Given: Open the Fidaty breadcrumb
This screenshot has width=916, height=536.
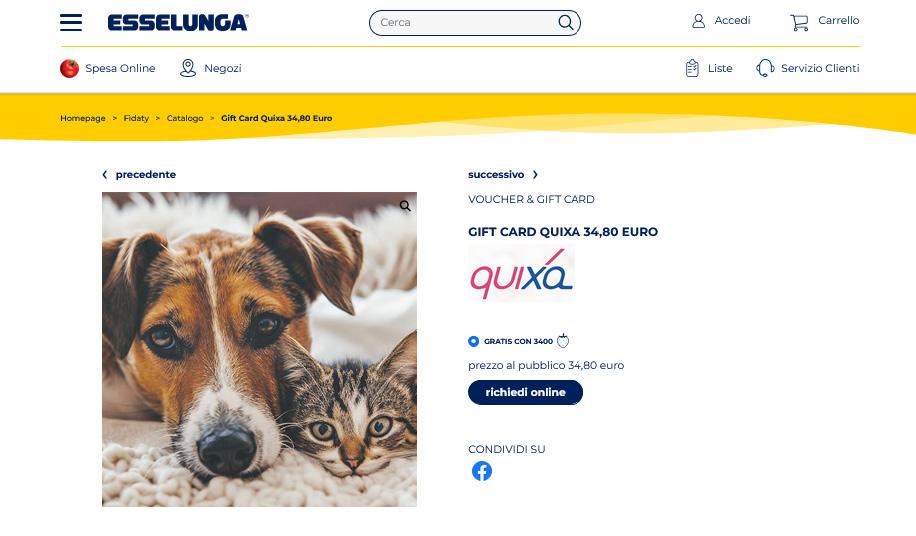Looking at the screenshot, I should (x=136, y=118).
